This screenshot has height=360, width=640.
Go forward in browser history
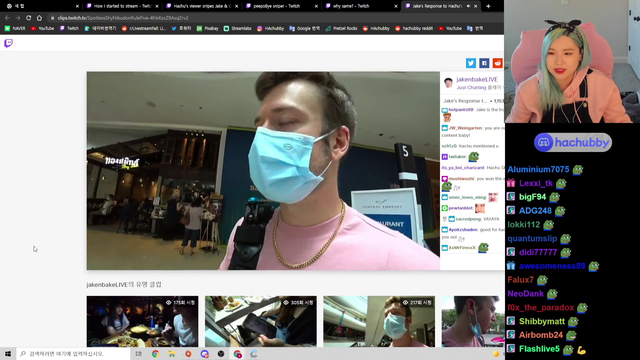tap(18, 18)
